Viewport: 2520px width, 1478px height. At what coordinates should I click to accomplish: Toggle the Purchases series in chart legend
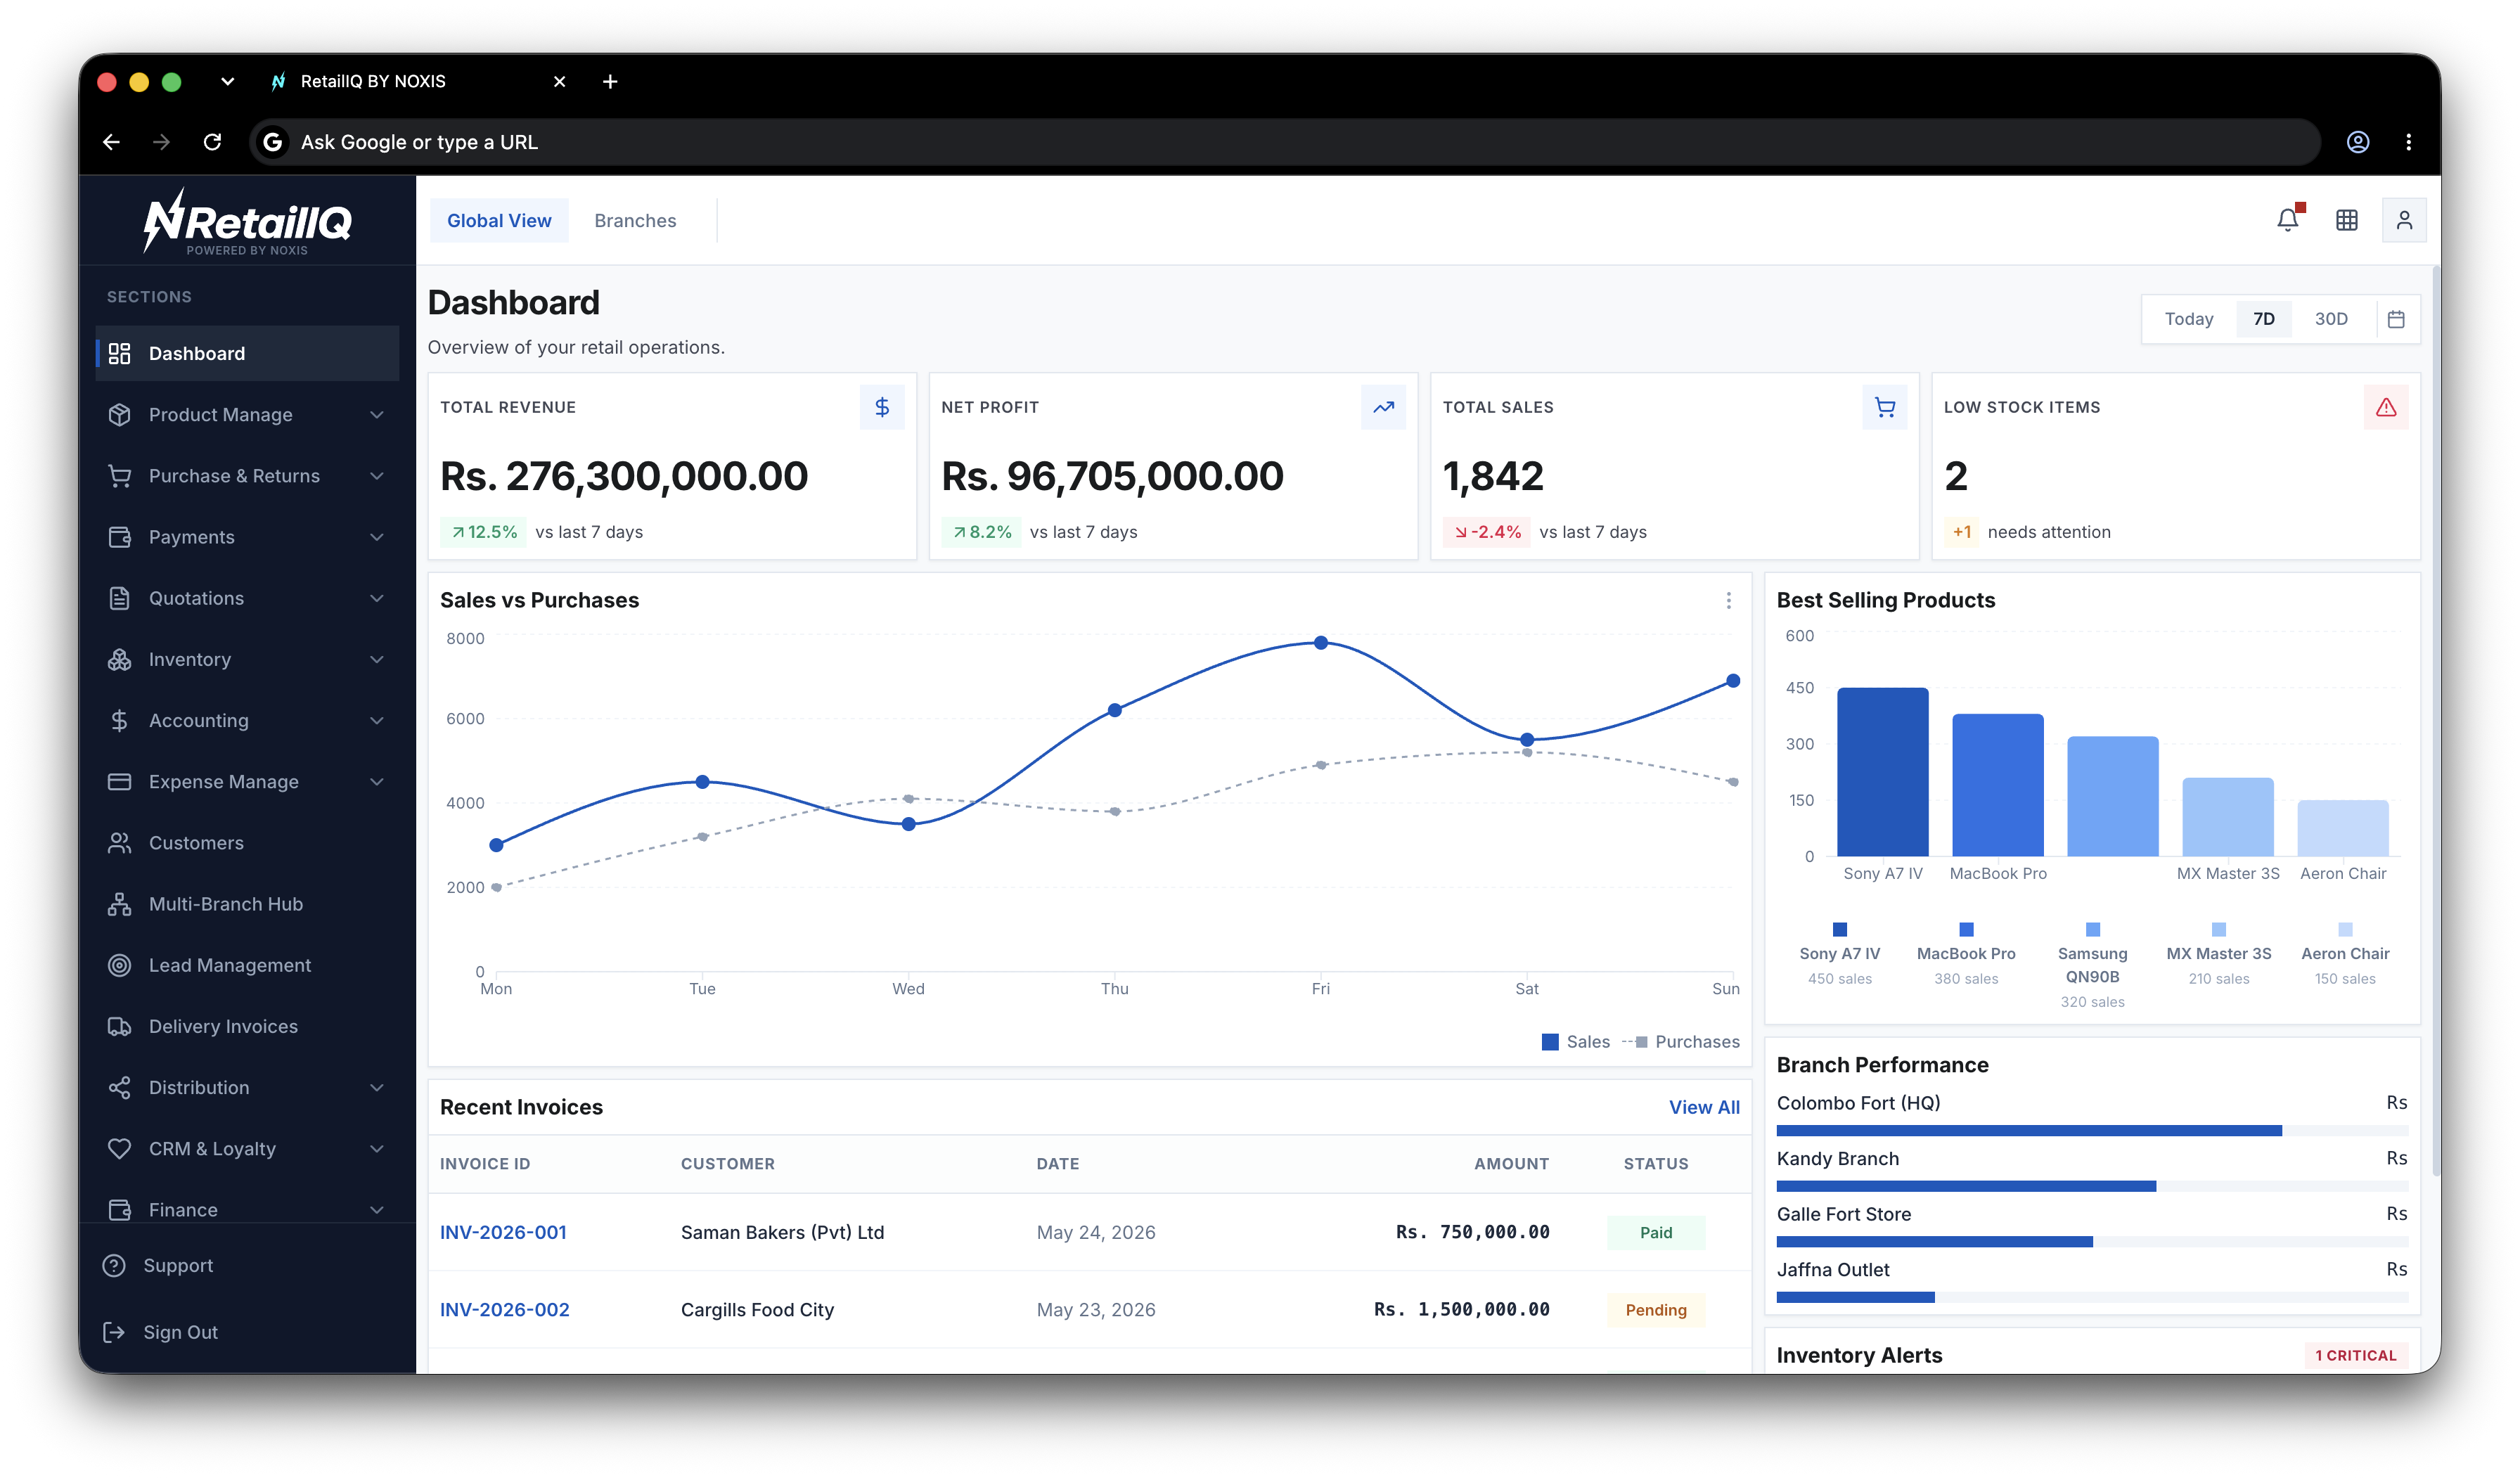point(1681,1042)
